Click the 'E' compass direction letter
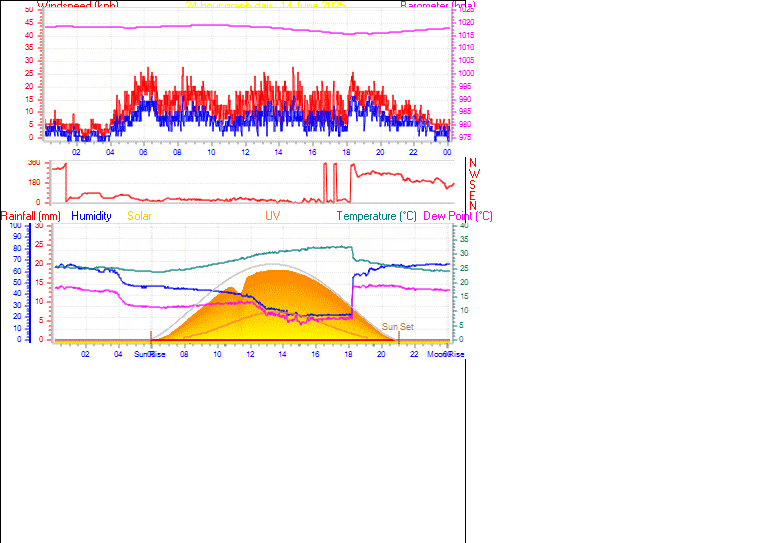The height and width of the screenshot is (543, 761). [473, 195]
